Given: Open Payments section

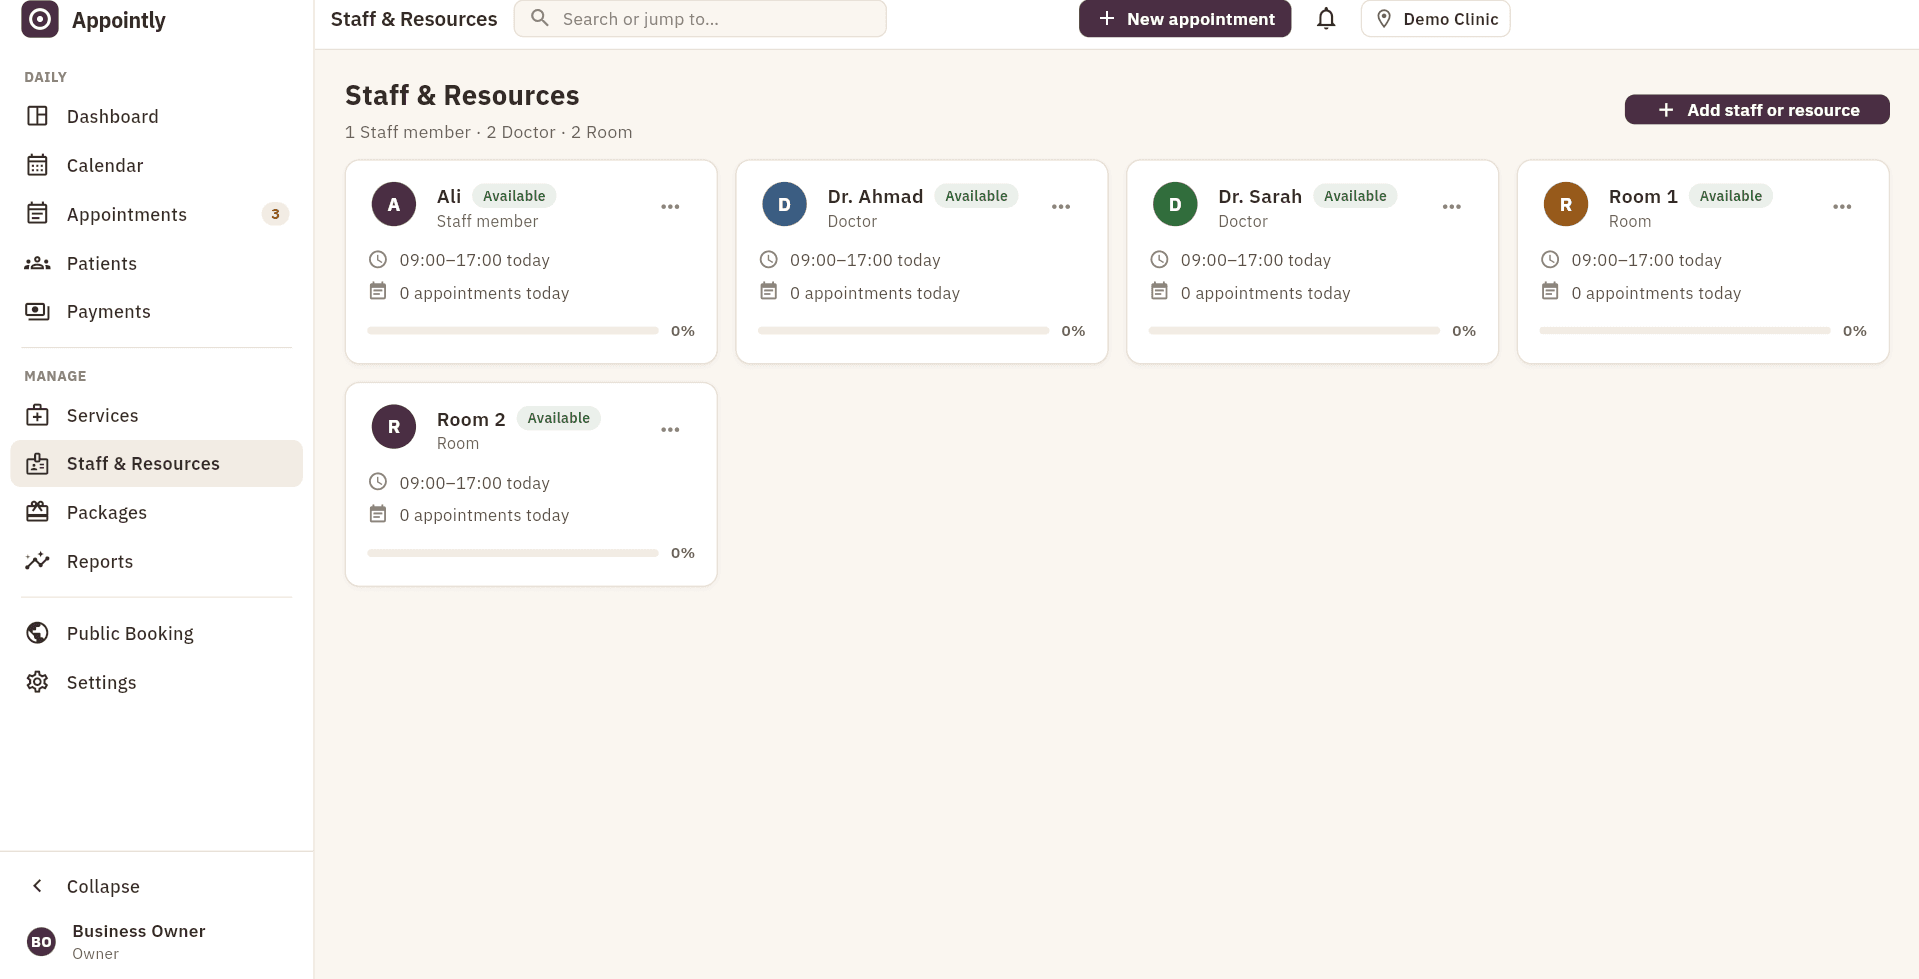Looking at the screenshot, I should coord(156,312).
